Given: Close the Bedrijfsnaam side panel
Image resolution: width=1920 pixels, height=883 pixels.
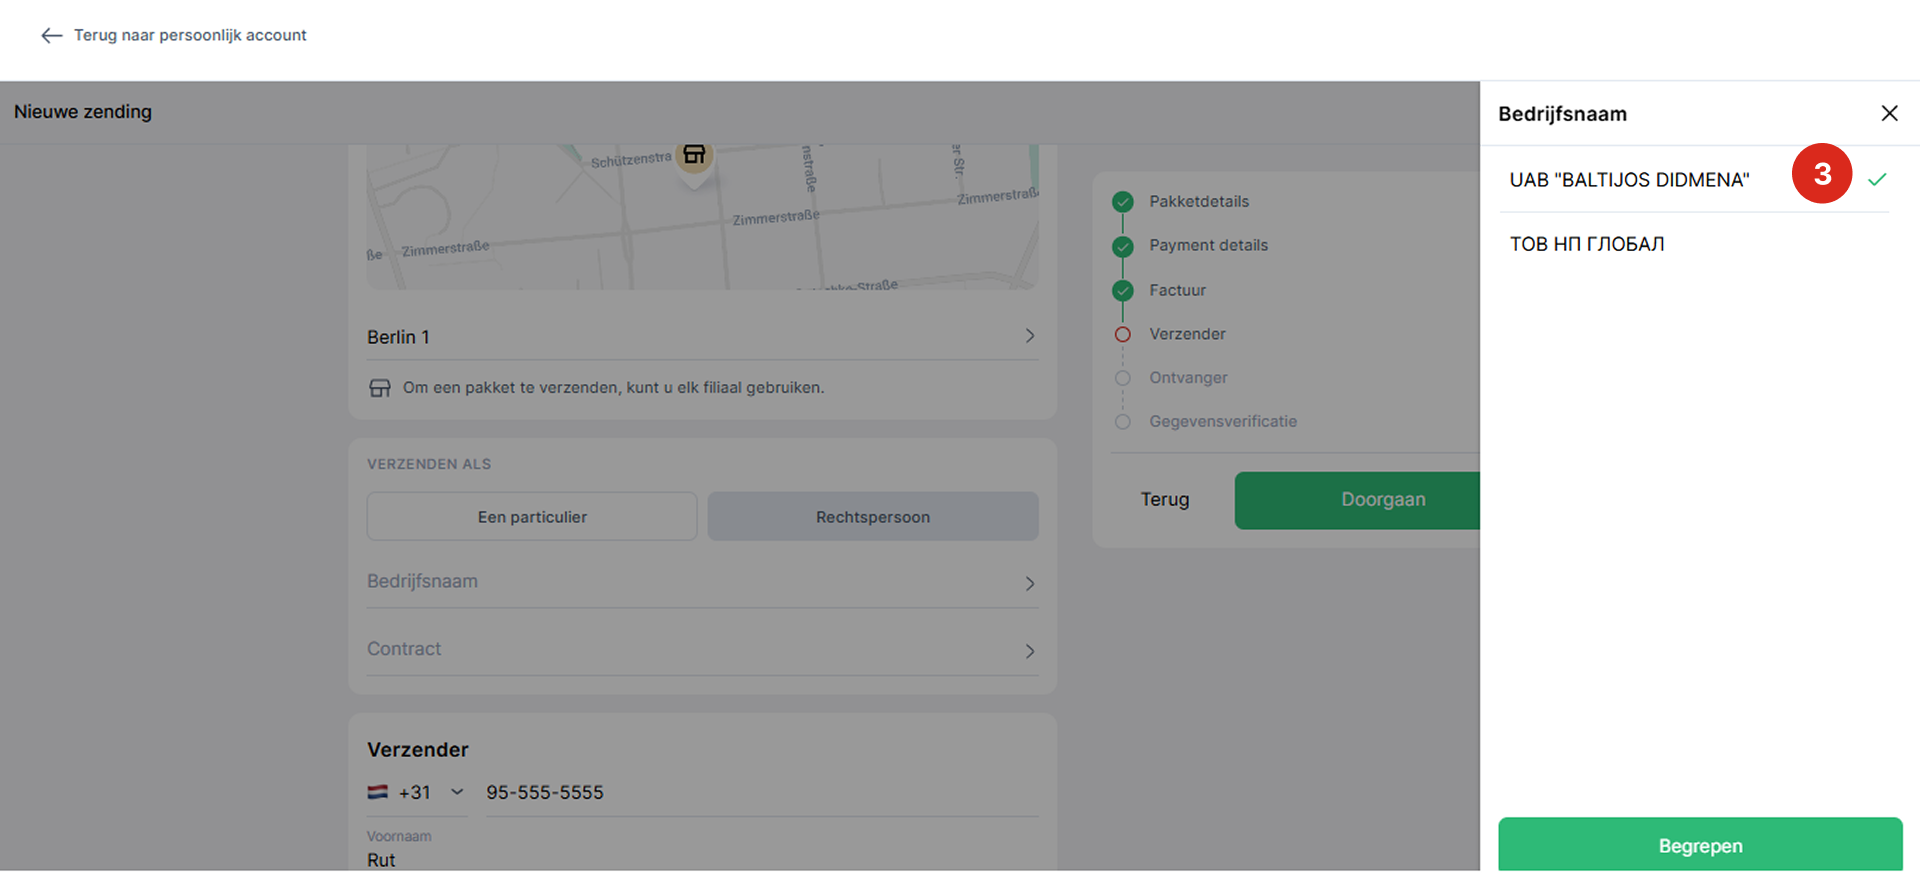Looking at the screenshot, I should click(1889, 113).
